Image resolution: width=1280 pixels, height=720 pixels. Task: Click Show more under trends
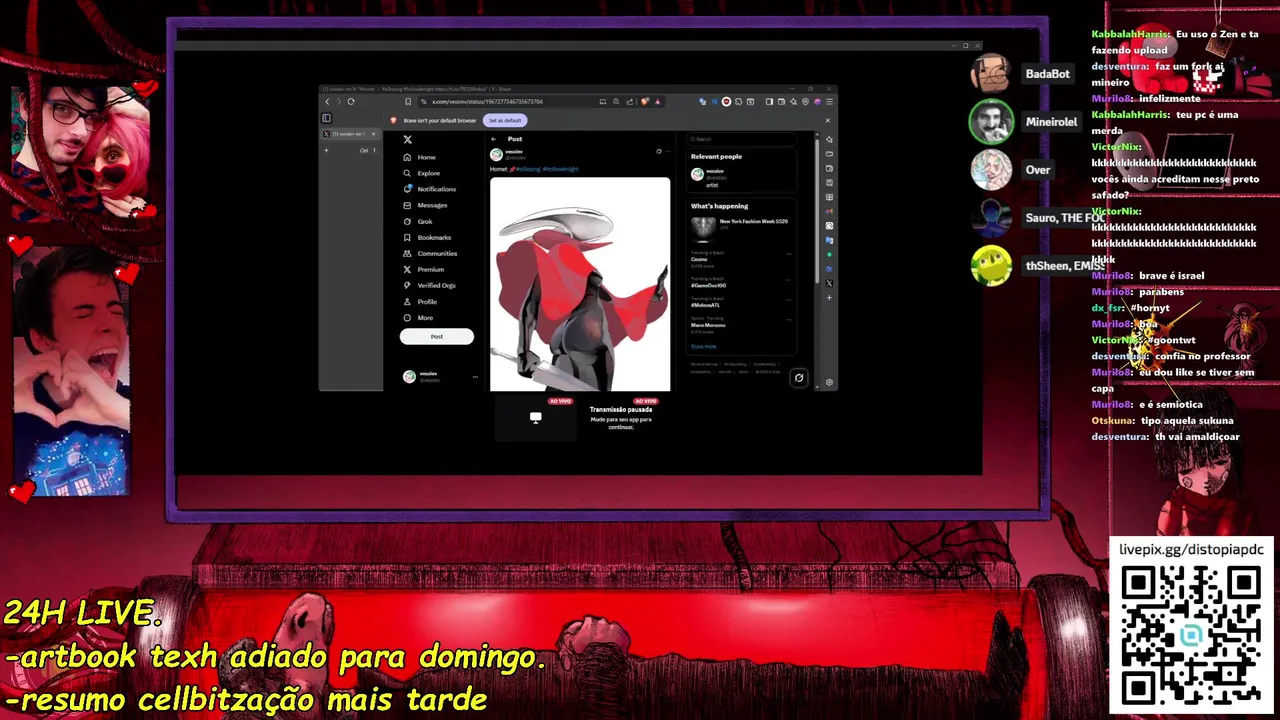pos(703,346)
